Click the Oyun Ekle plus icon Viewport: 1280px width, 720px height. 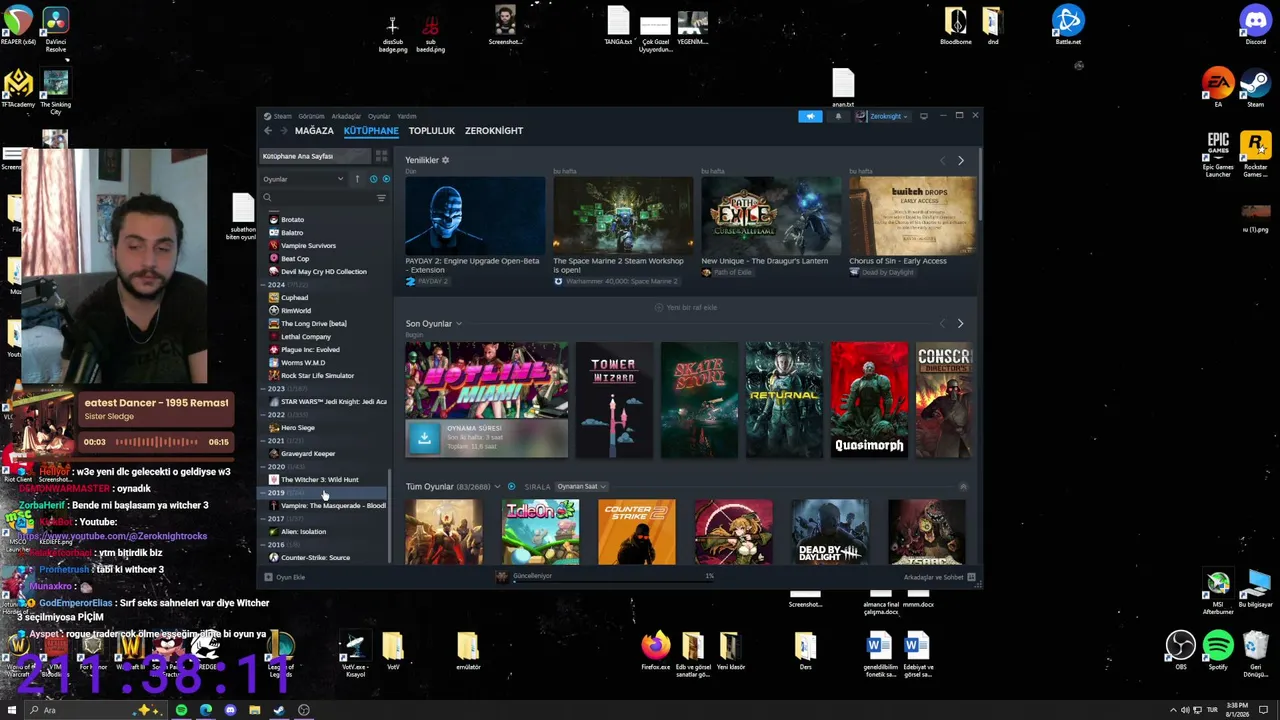[268, 577]
